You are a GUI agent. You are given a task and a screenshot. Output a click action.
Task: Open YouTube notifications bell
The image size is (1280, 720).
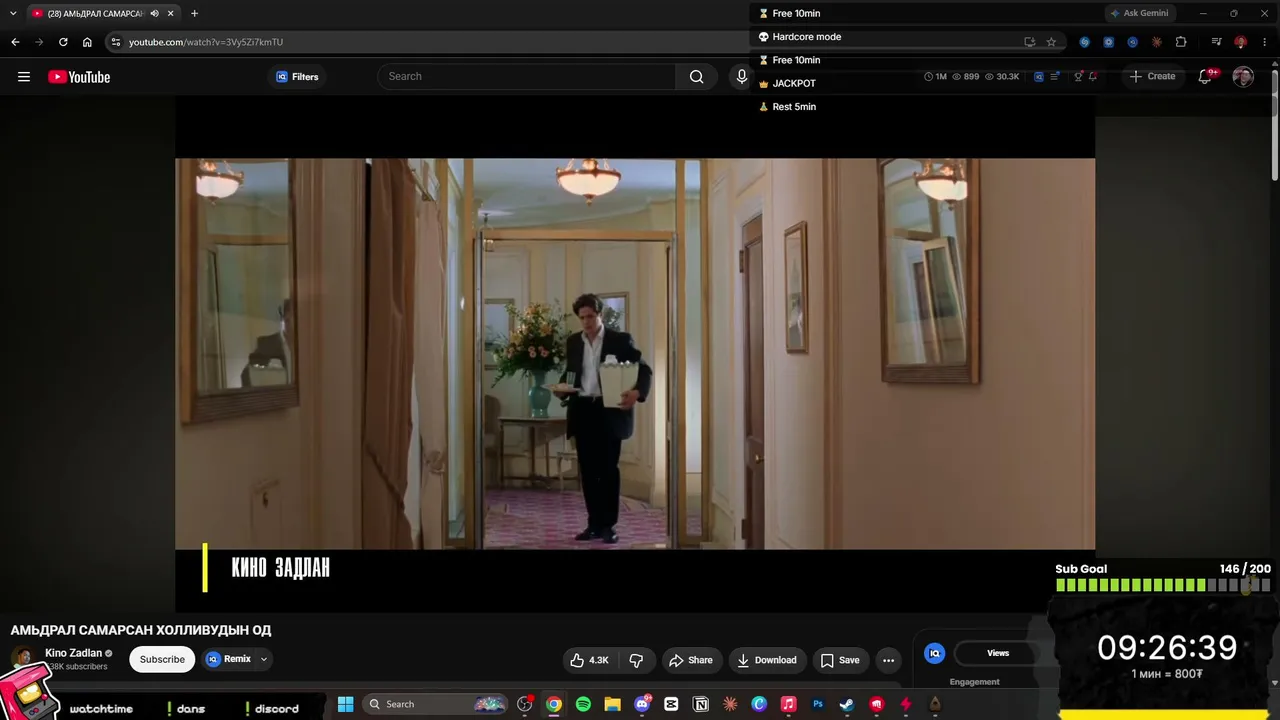click(1205, 77)
